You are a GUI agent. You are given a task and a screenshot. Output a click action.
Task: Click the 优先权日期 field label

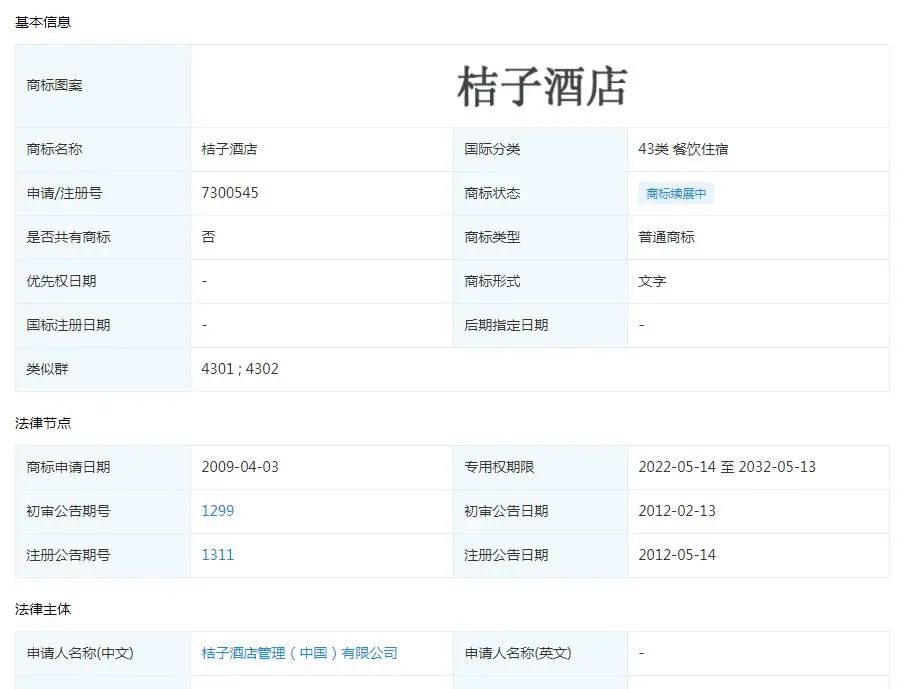(x=62, y=281)
